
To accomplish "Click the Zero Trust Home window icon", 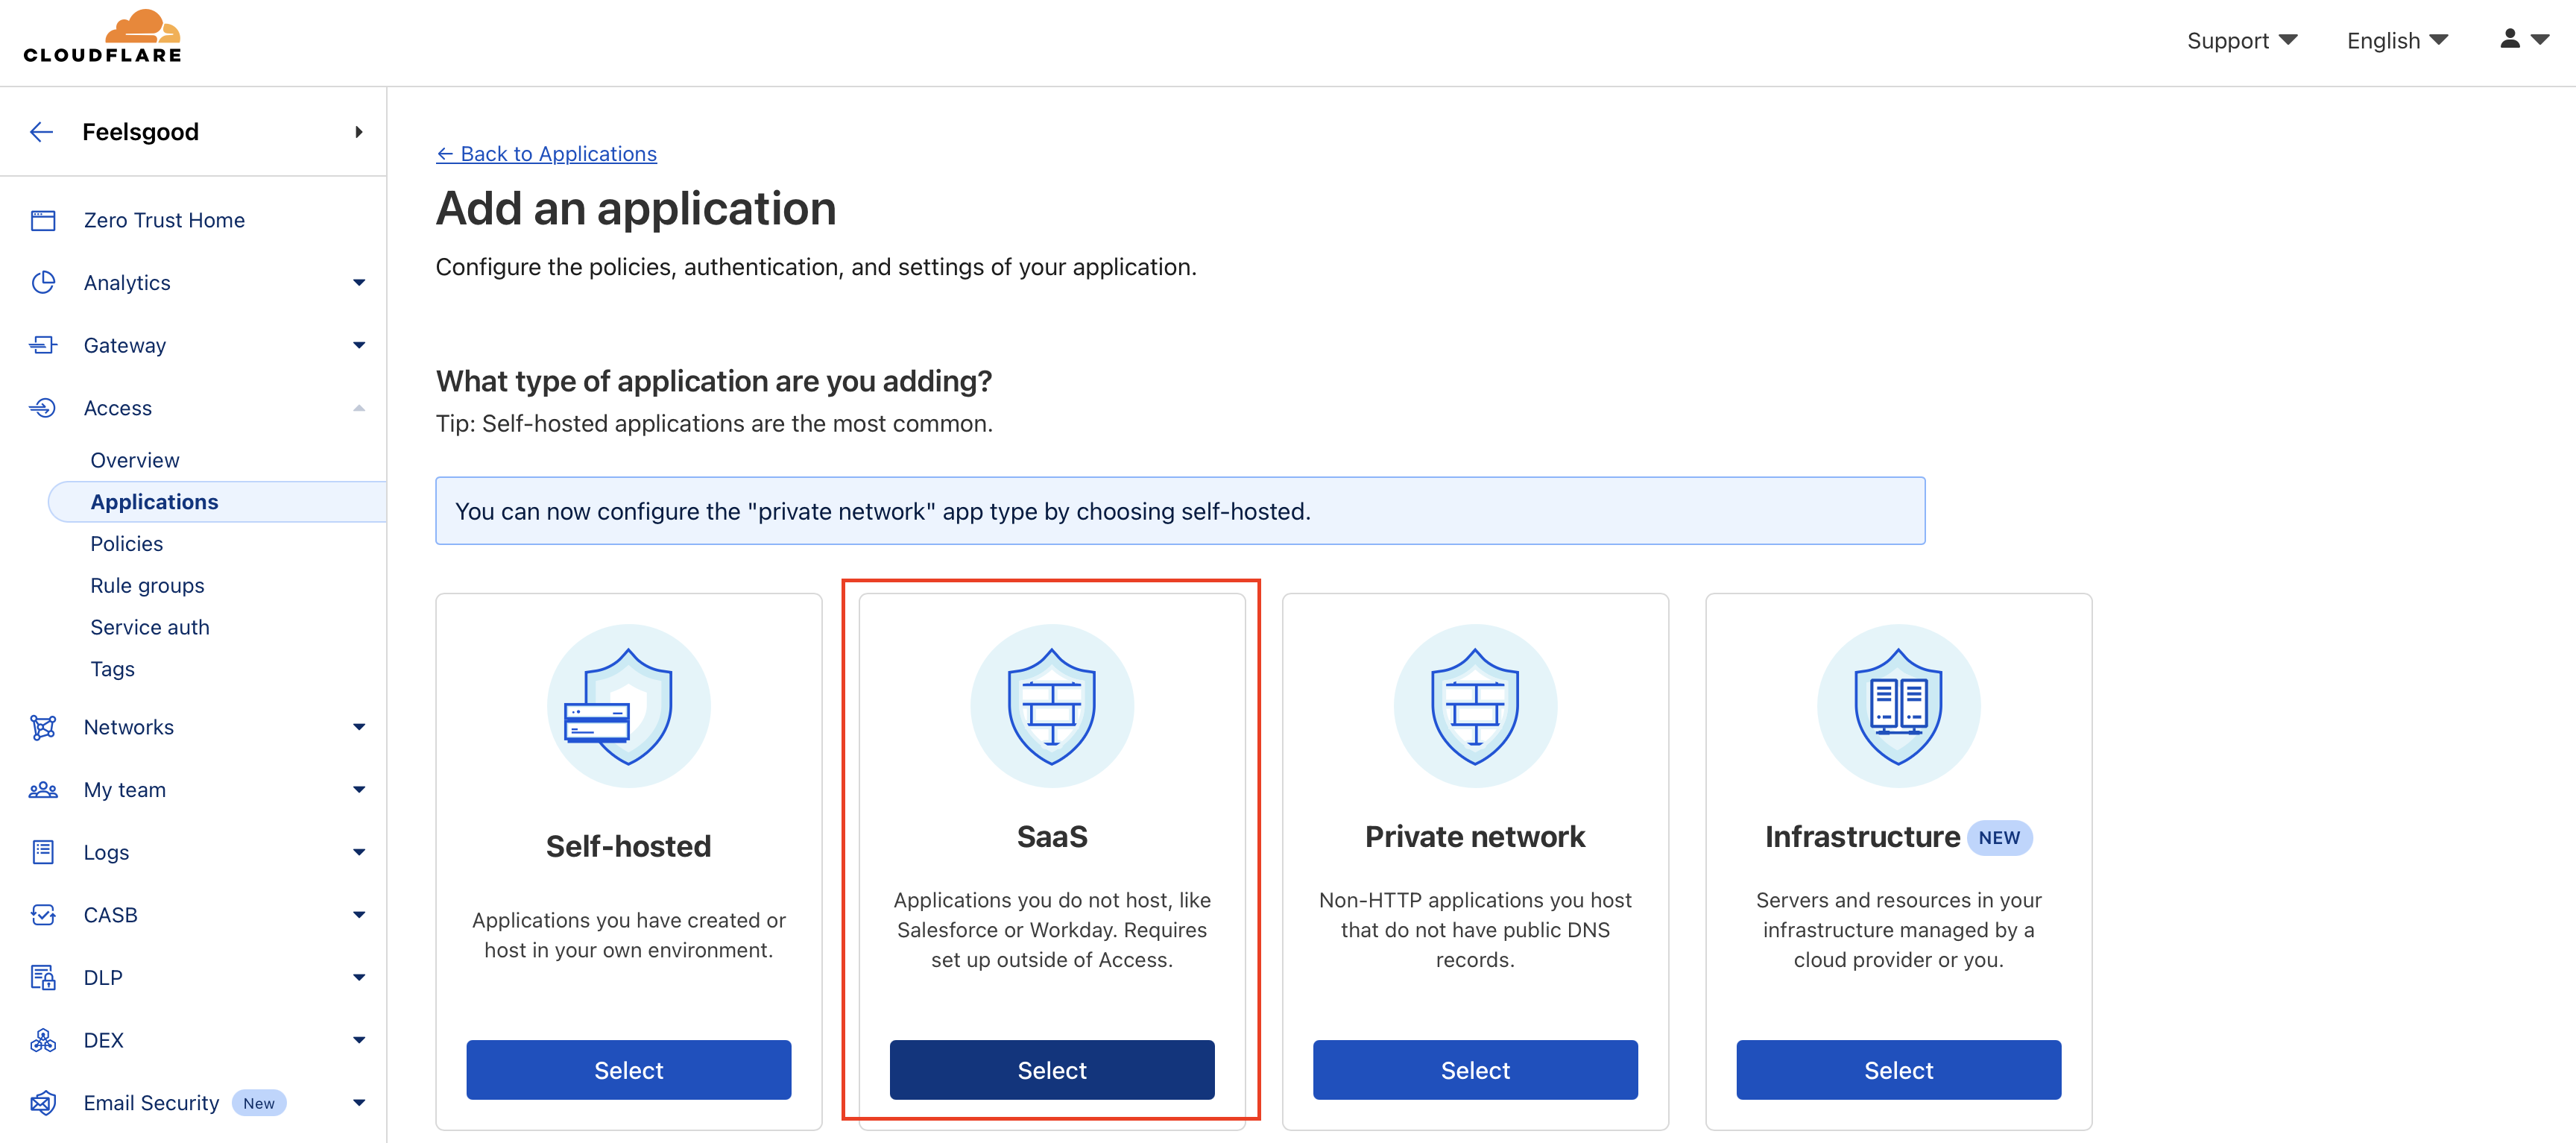I will coord(43,220).
